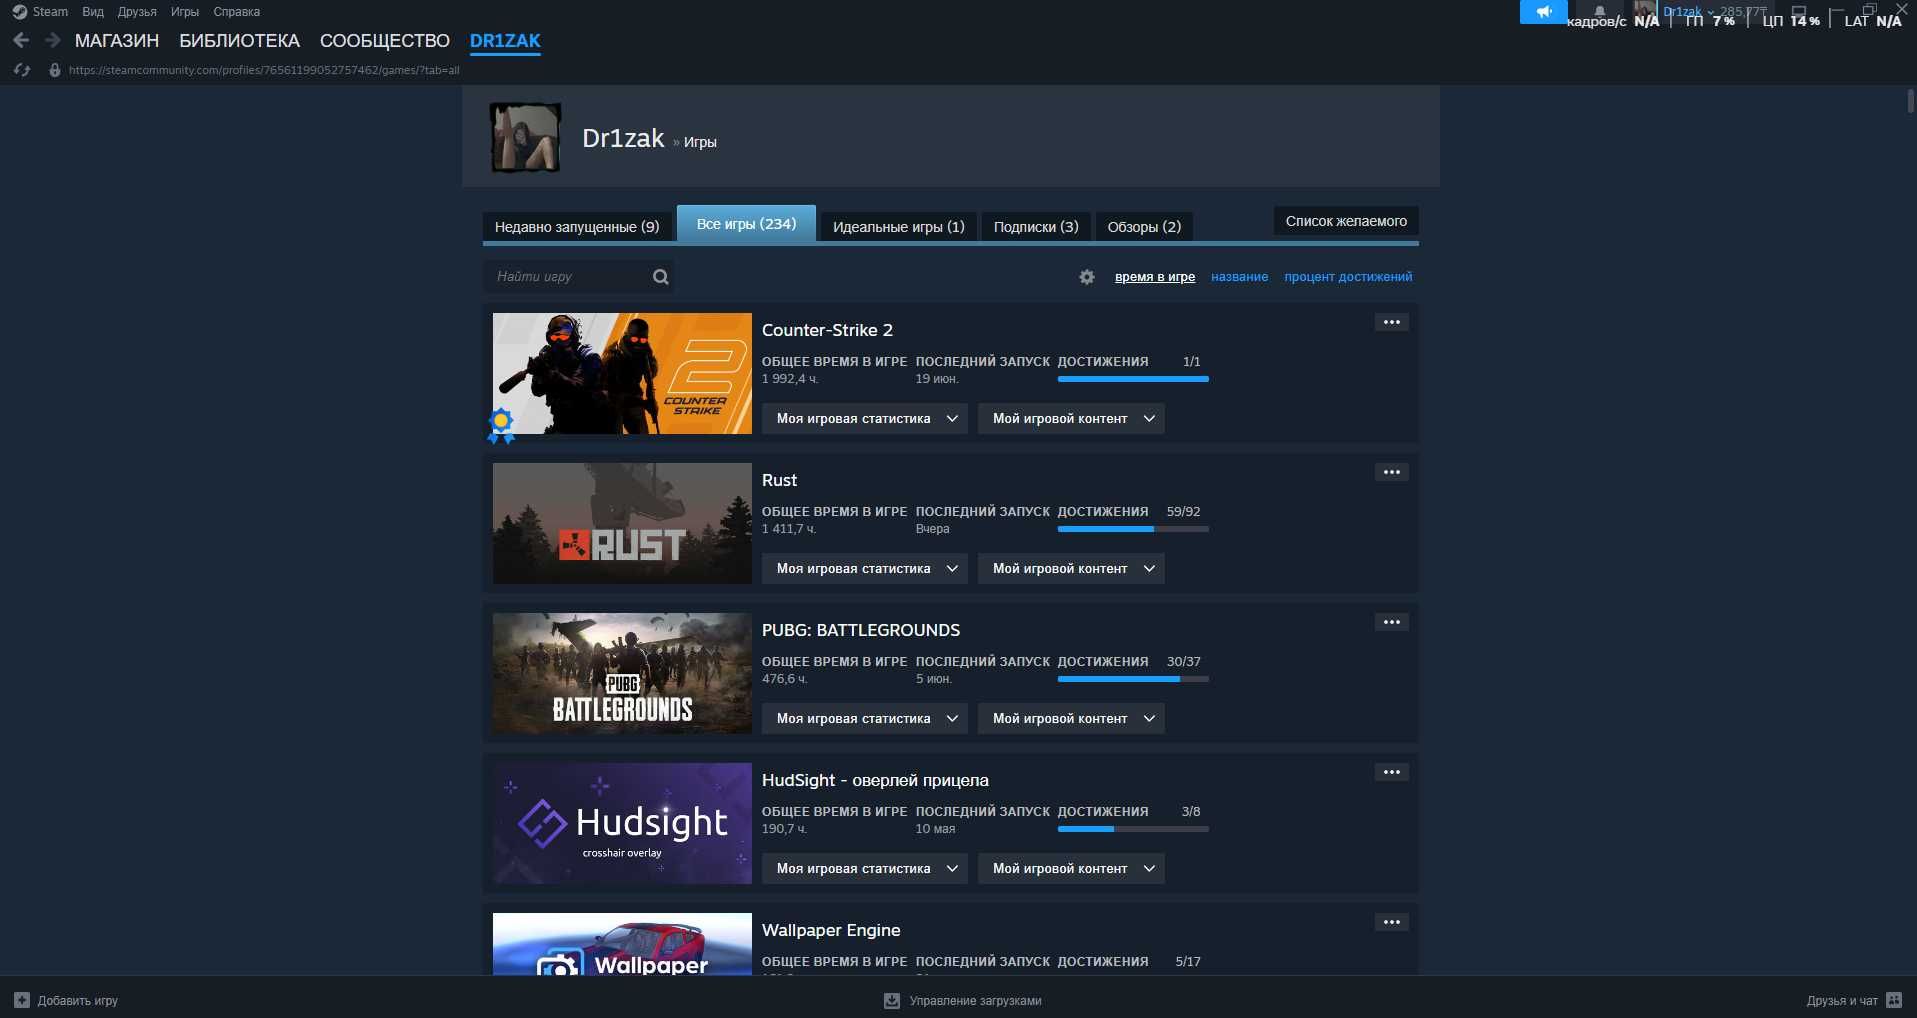
Task: Open the 'Друзья' menu
Action: [x=137, y=12]
